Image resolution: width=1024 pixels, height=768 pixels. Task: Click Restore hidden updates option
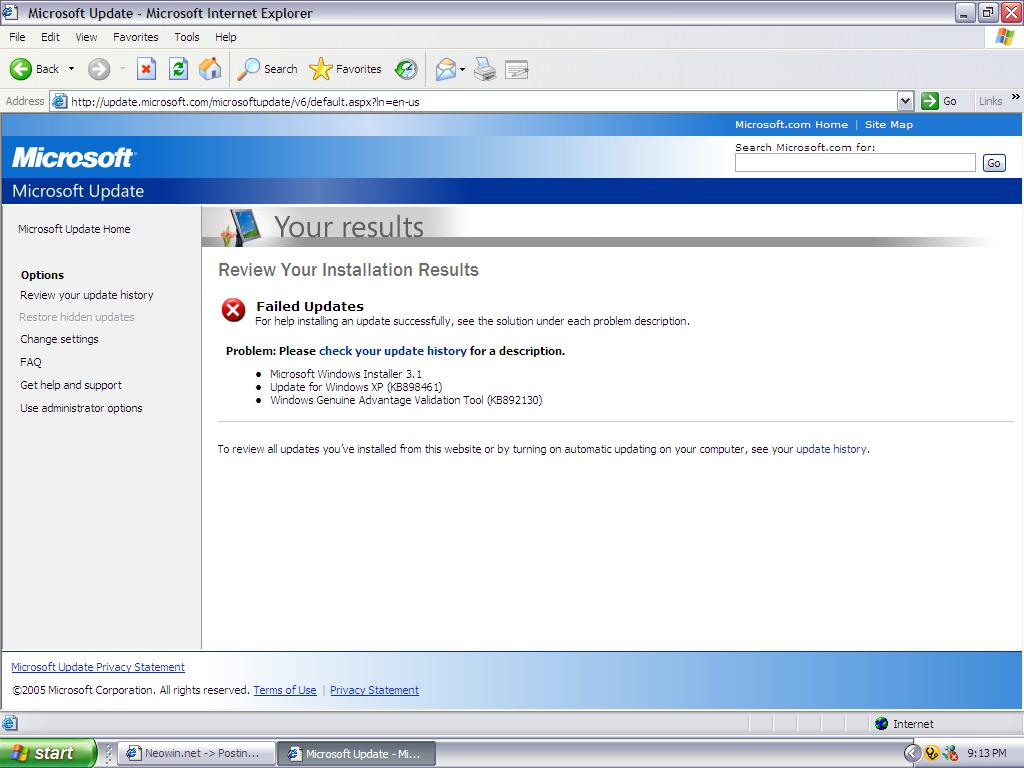(x=76, y=317)
